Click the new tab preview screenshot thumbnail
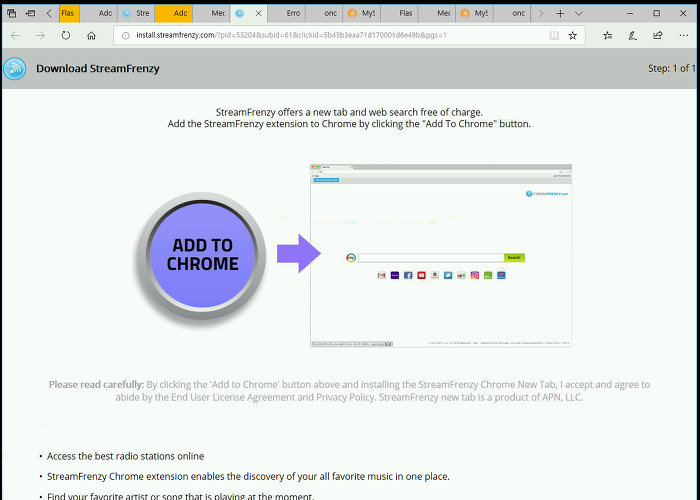 441,256
